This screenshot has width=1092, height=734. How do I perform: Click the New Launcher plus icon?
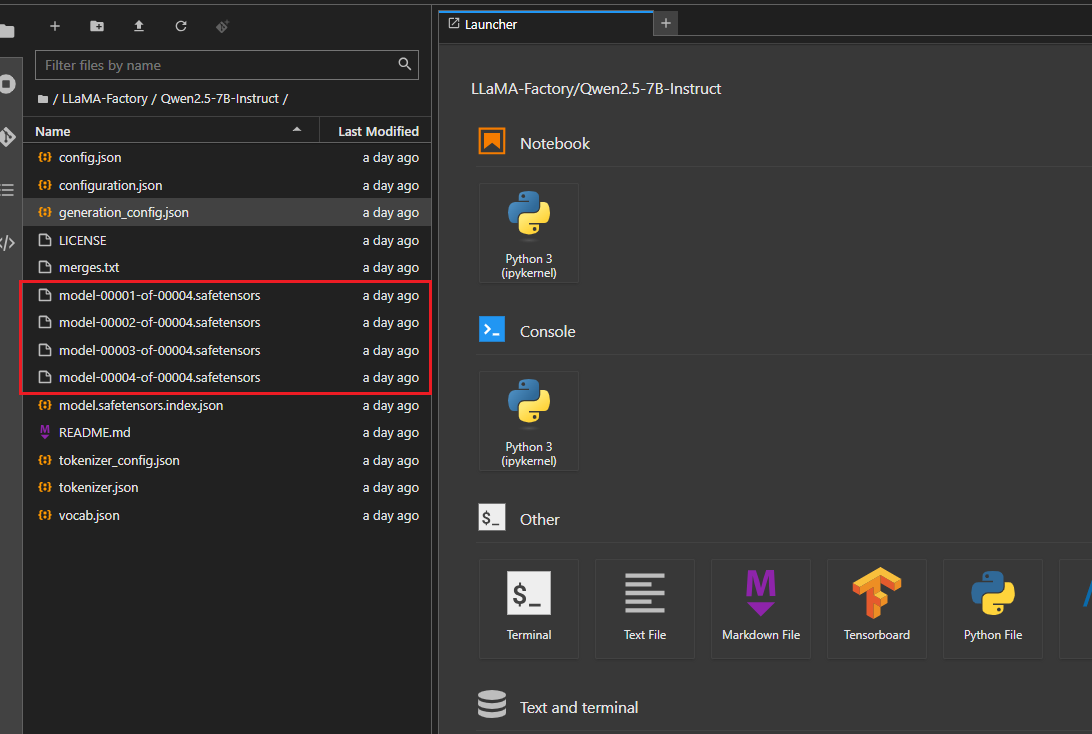click(54, 26)
